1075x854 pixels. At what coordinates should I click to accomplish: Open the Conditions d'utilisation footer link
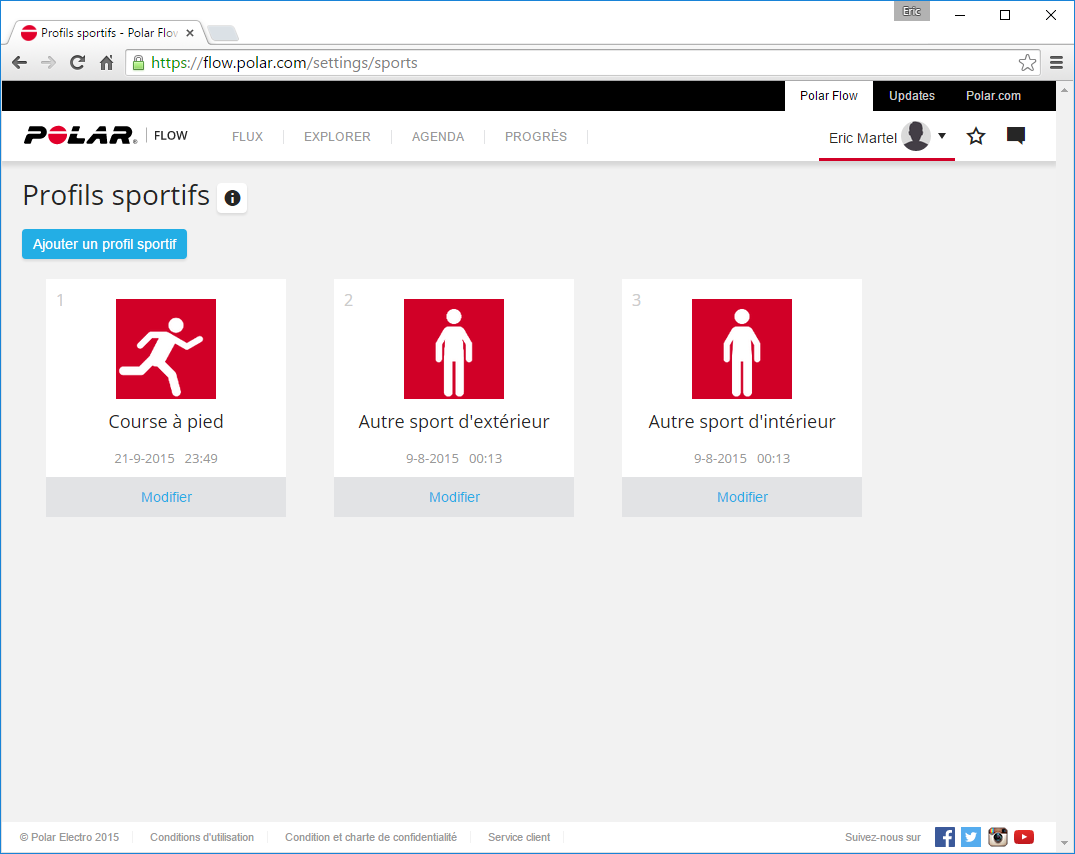click(202, 837)
